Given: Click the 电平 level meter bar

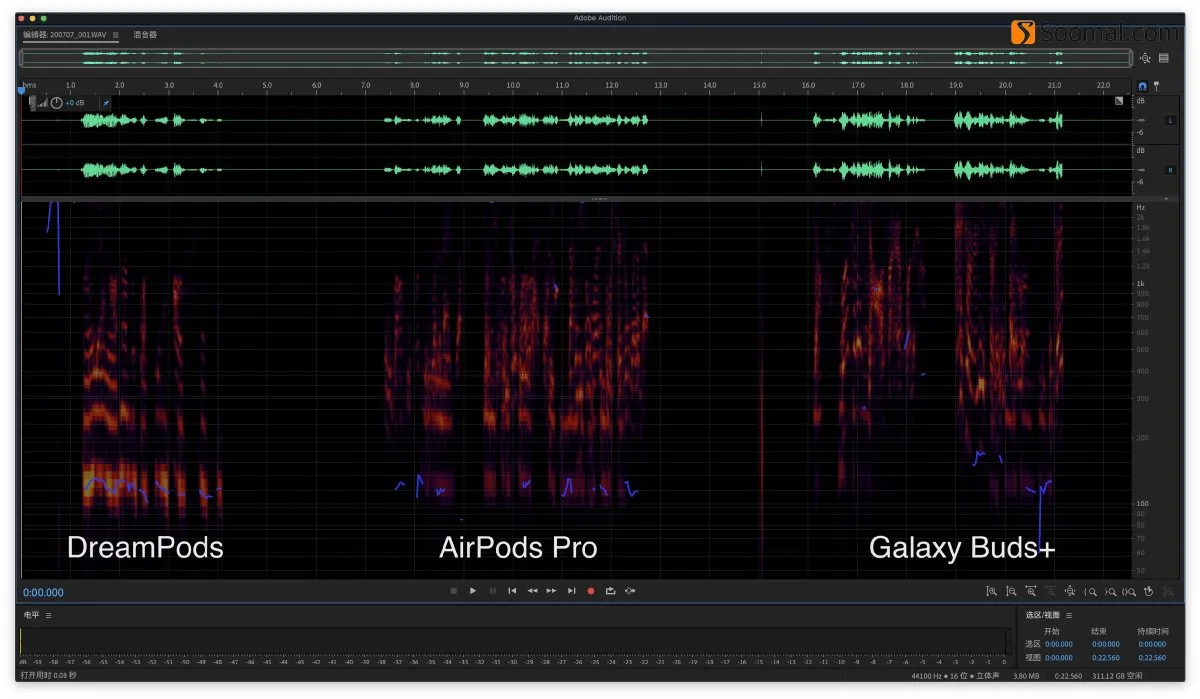Looking at the screenshot, I should (513, 641).
